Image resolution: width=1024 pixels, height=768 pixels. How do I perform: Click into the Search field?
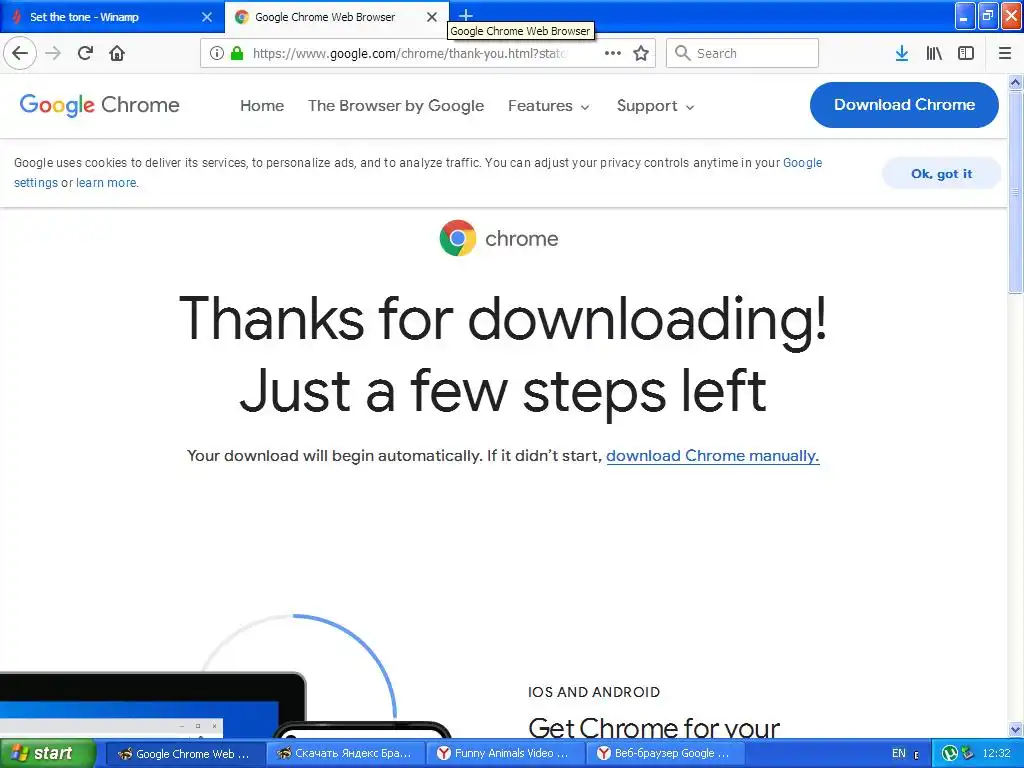click(x=742, y=53)
